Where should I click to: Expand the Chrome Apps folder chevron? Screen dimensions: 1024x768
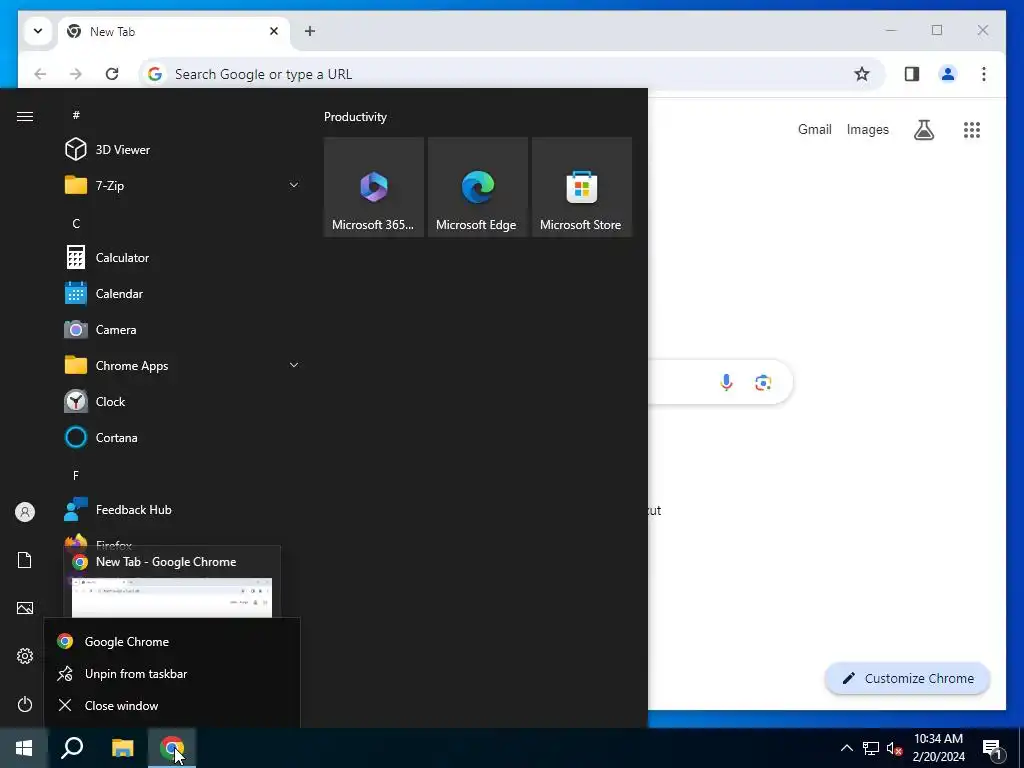(294, 365)
